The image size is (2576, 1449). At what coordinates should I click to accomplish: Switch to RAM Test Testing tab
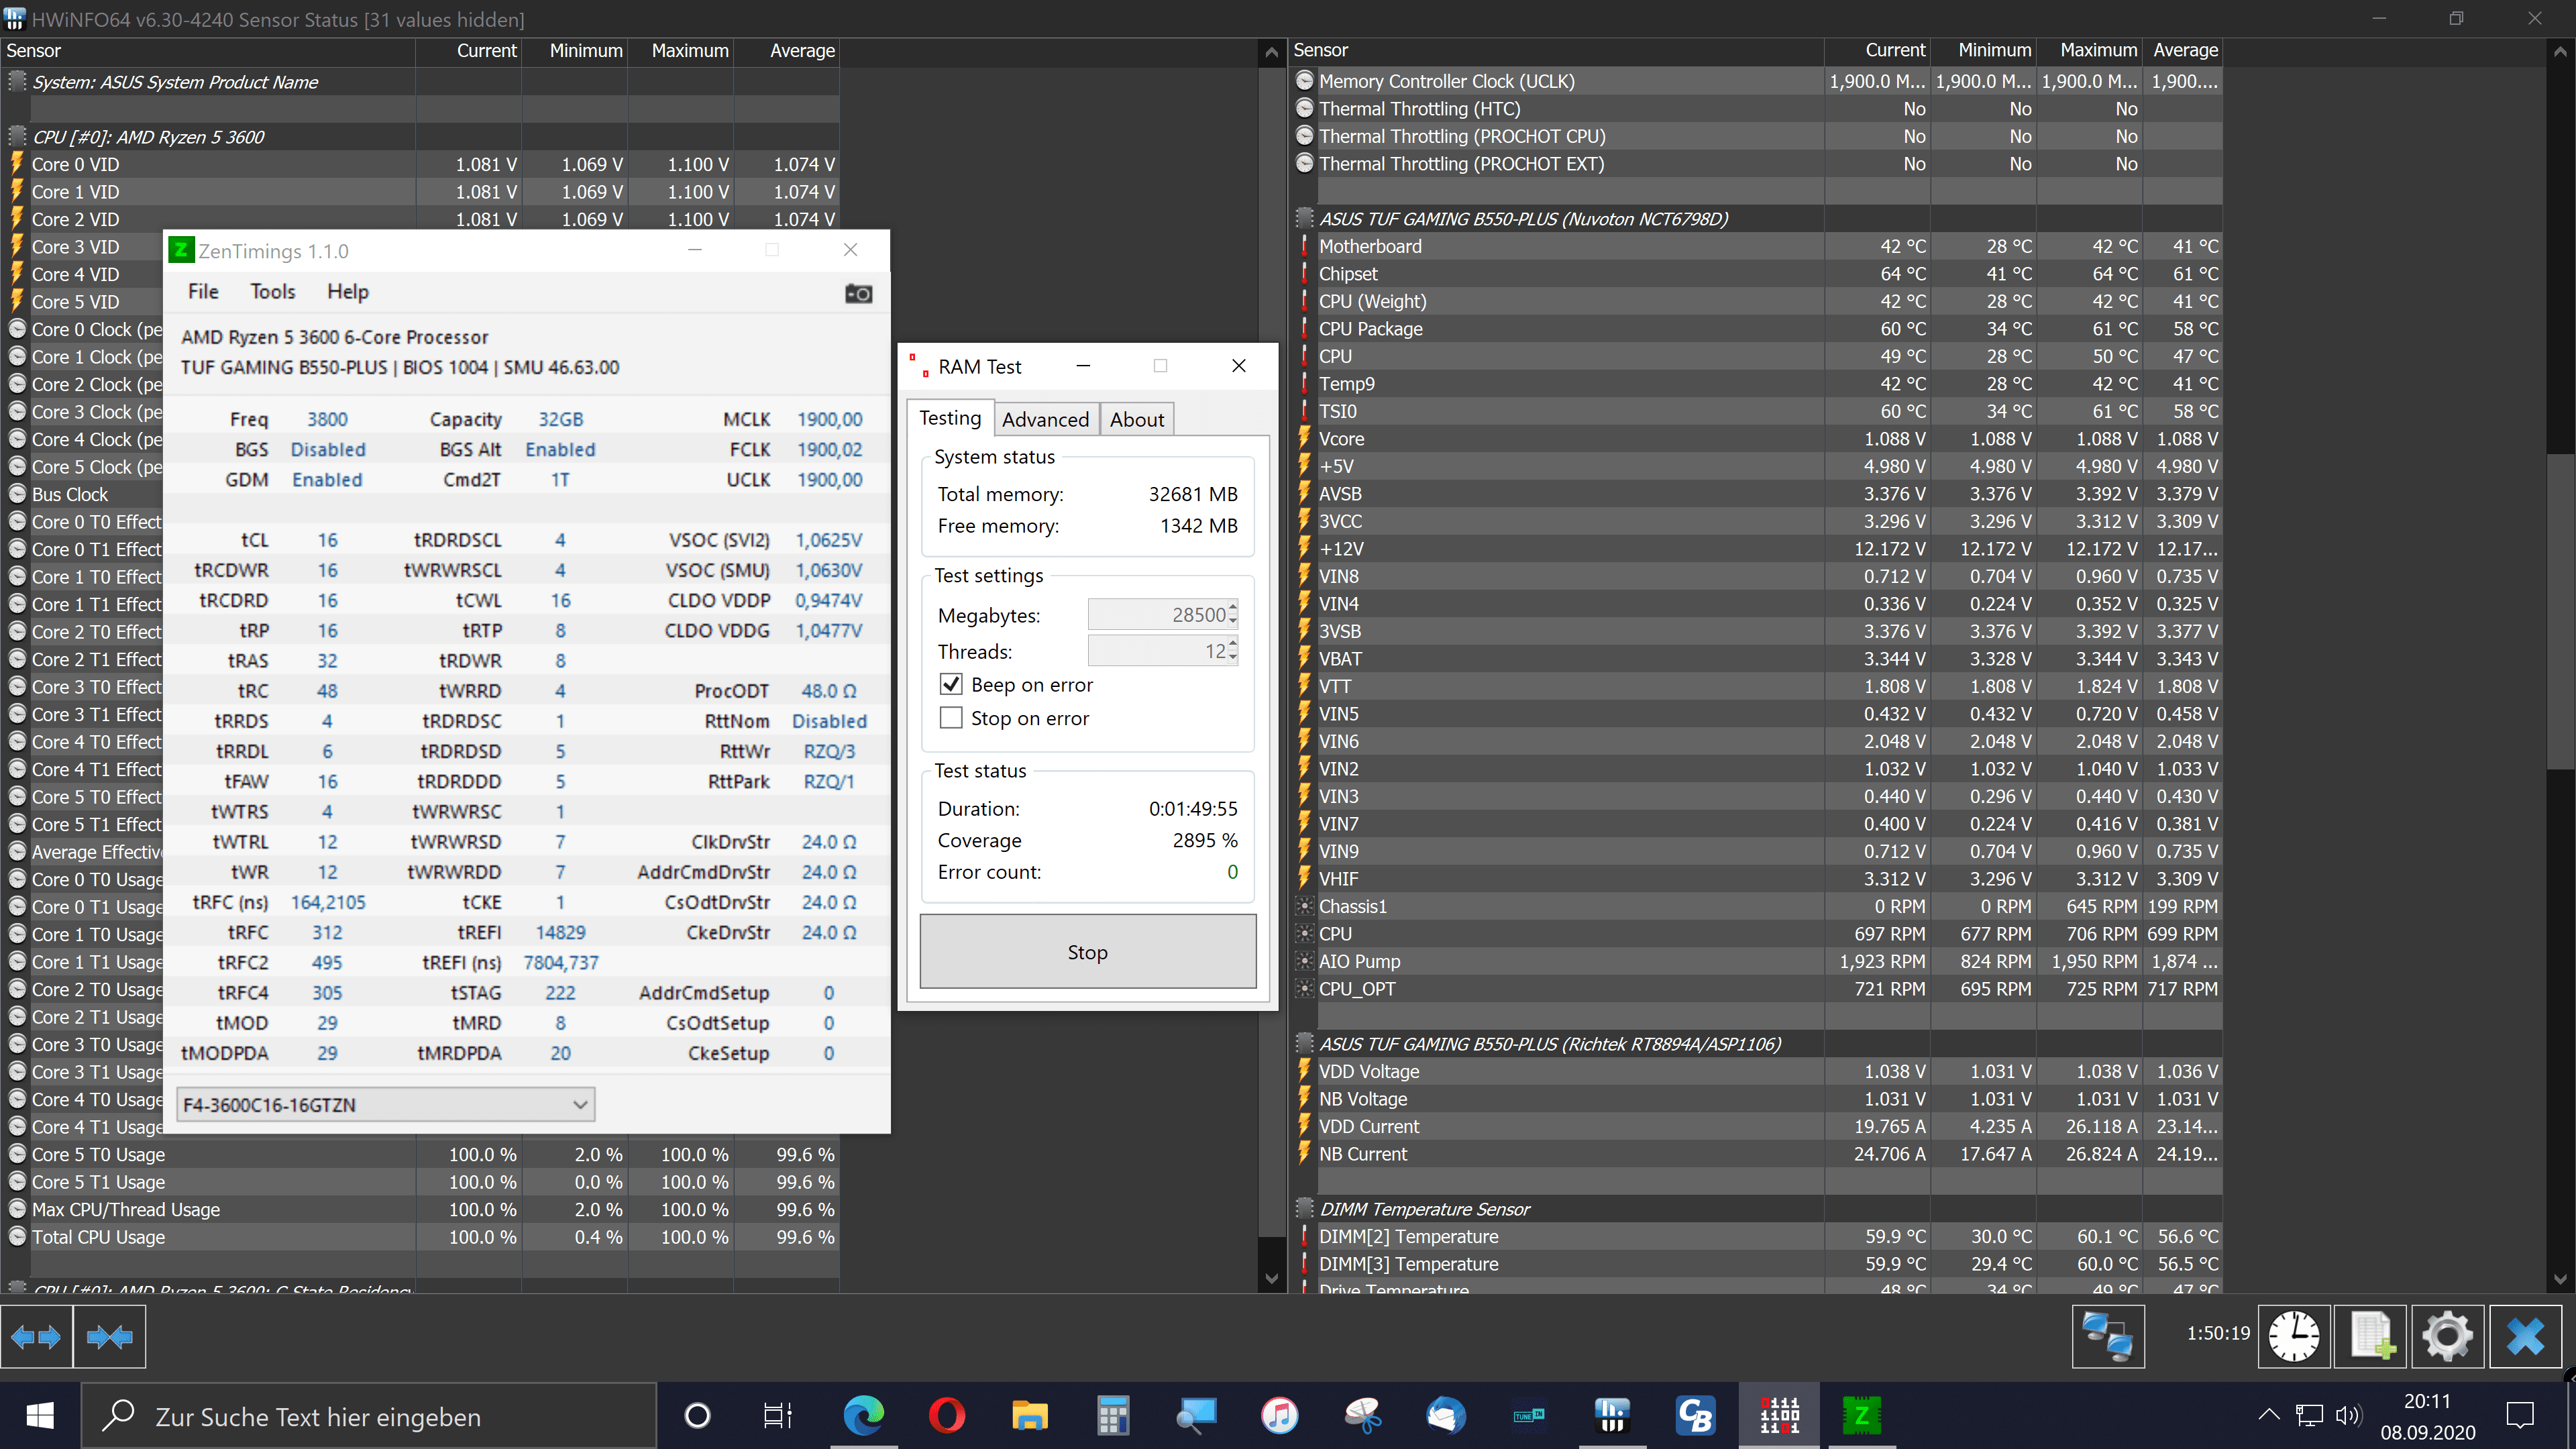coord(950,418)
